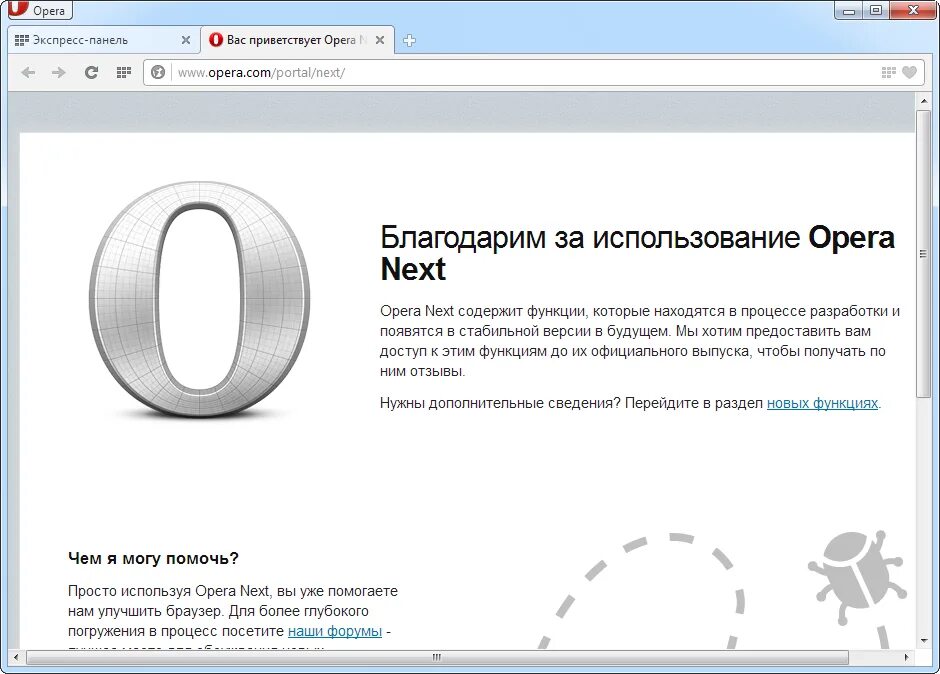Focus the address bar with www.opera.com/portal/next/
Screen dimensions: 940x674
[534, 73]
